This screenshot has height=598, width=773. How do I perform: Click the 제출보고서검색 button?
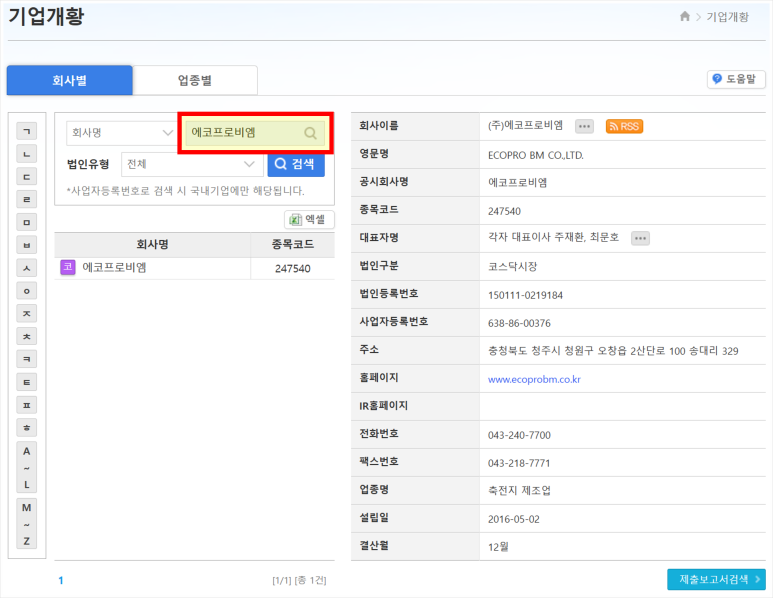pos(716,579)
